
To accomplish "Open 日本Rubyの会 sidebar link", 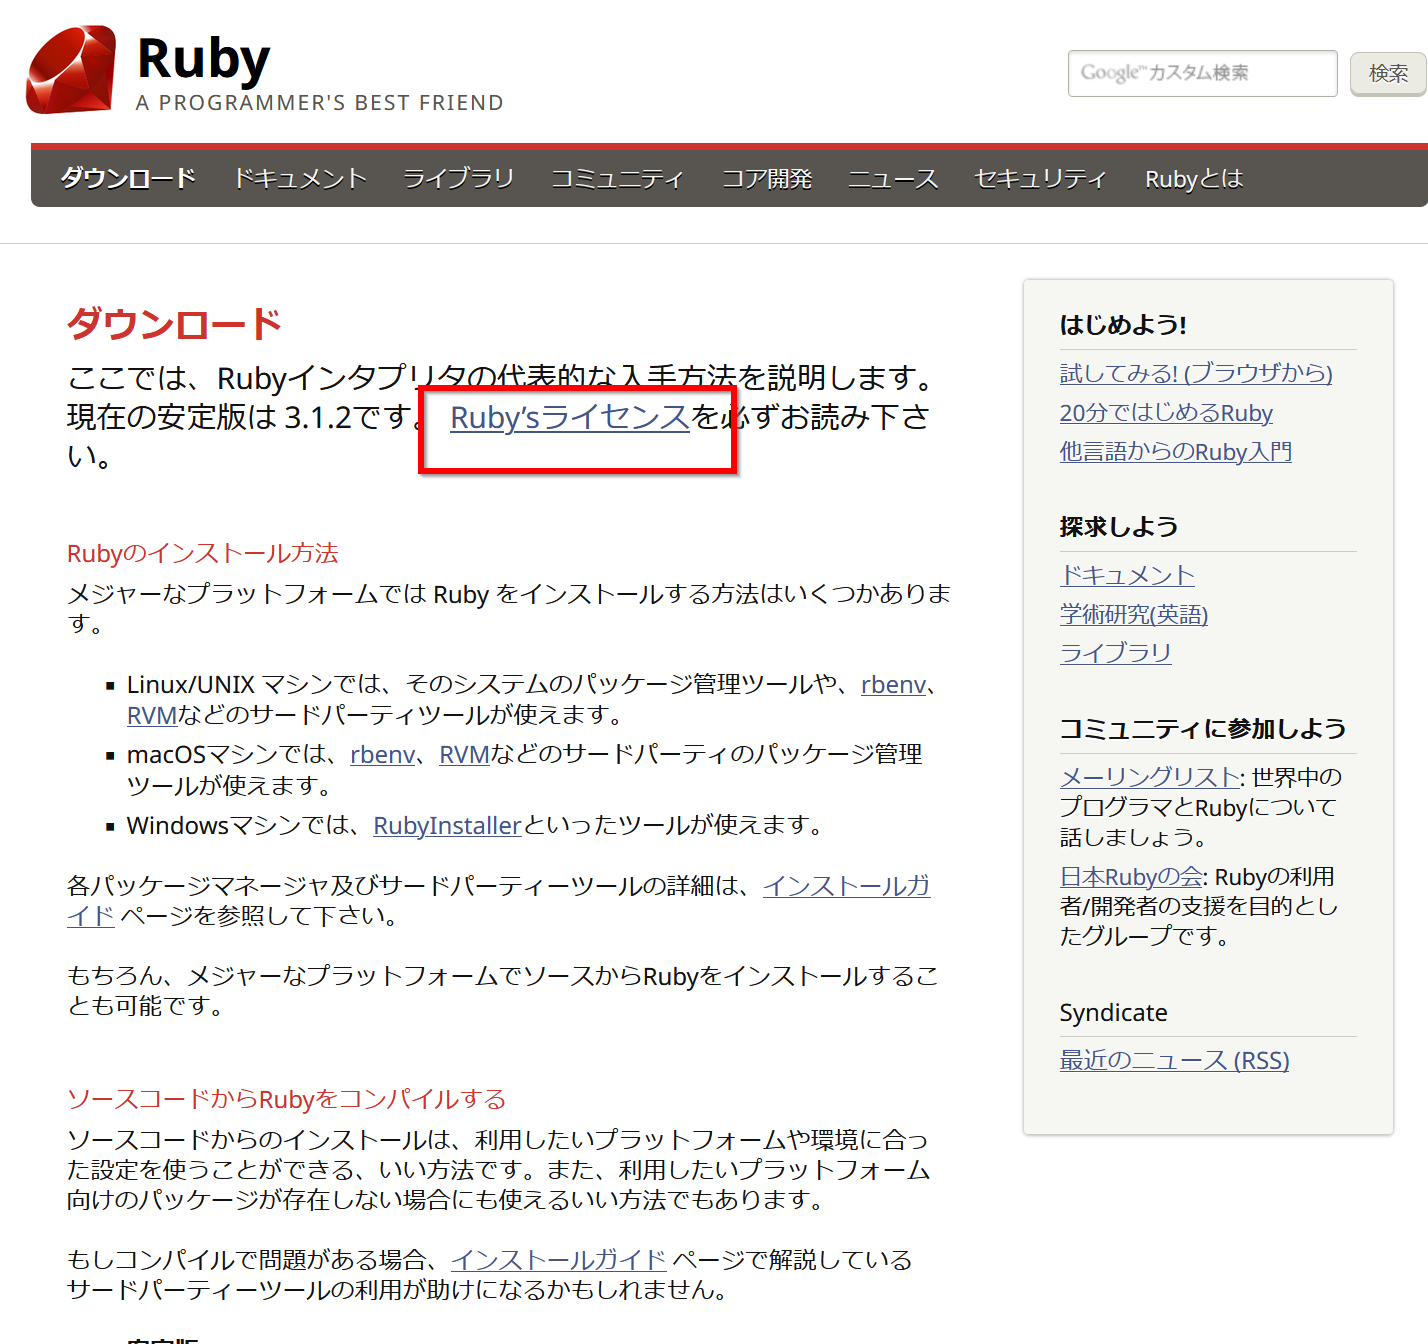I will tap(1131, 877).
